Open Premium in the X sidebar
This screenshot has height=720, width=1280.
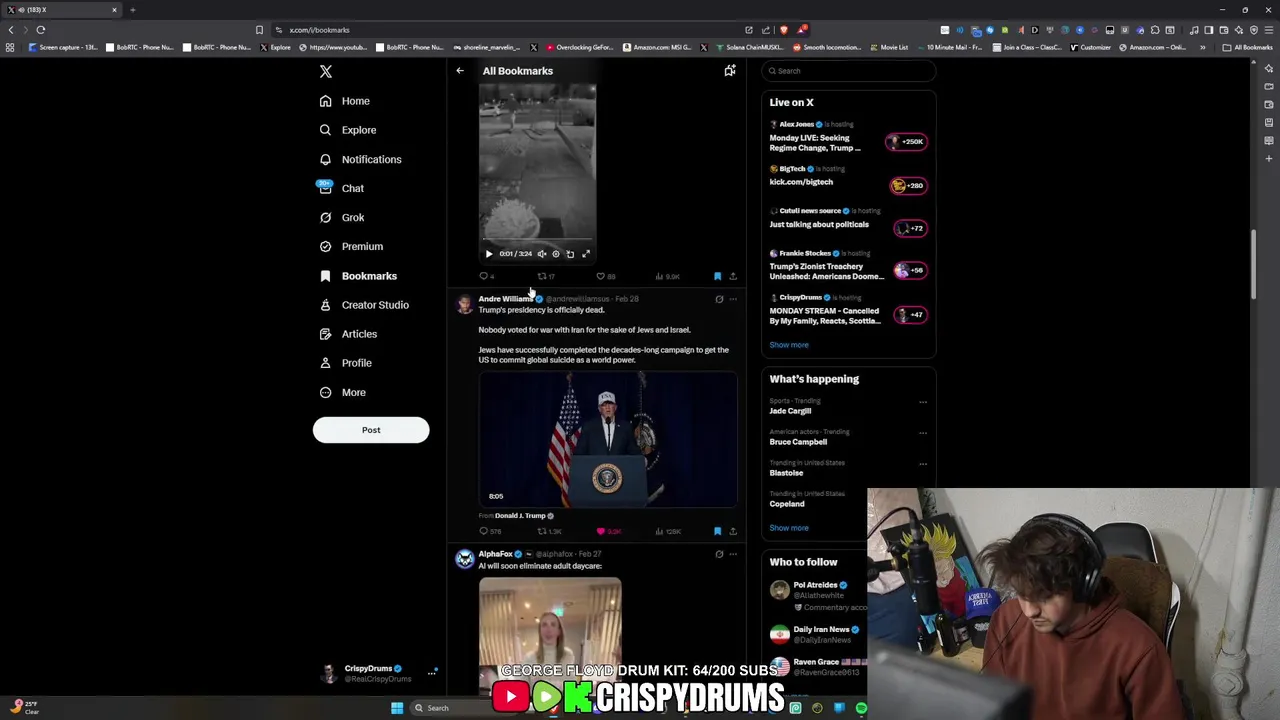coord(350,246)
